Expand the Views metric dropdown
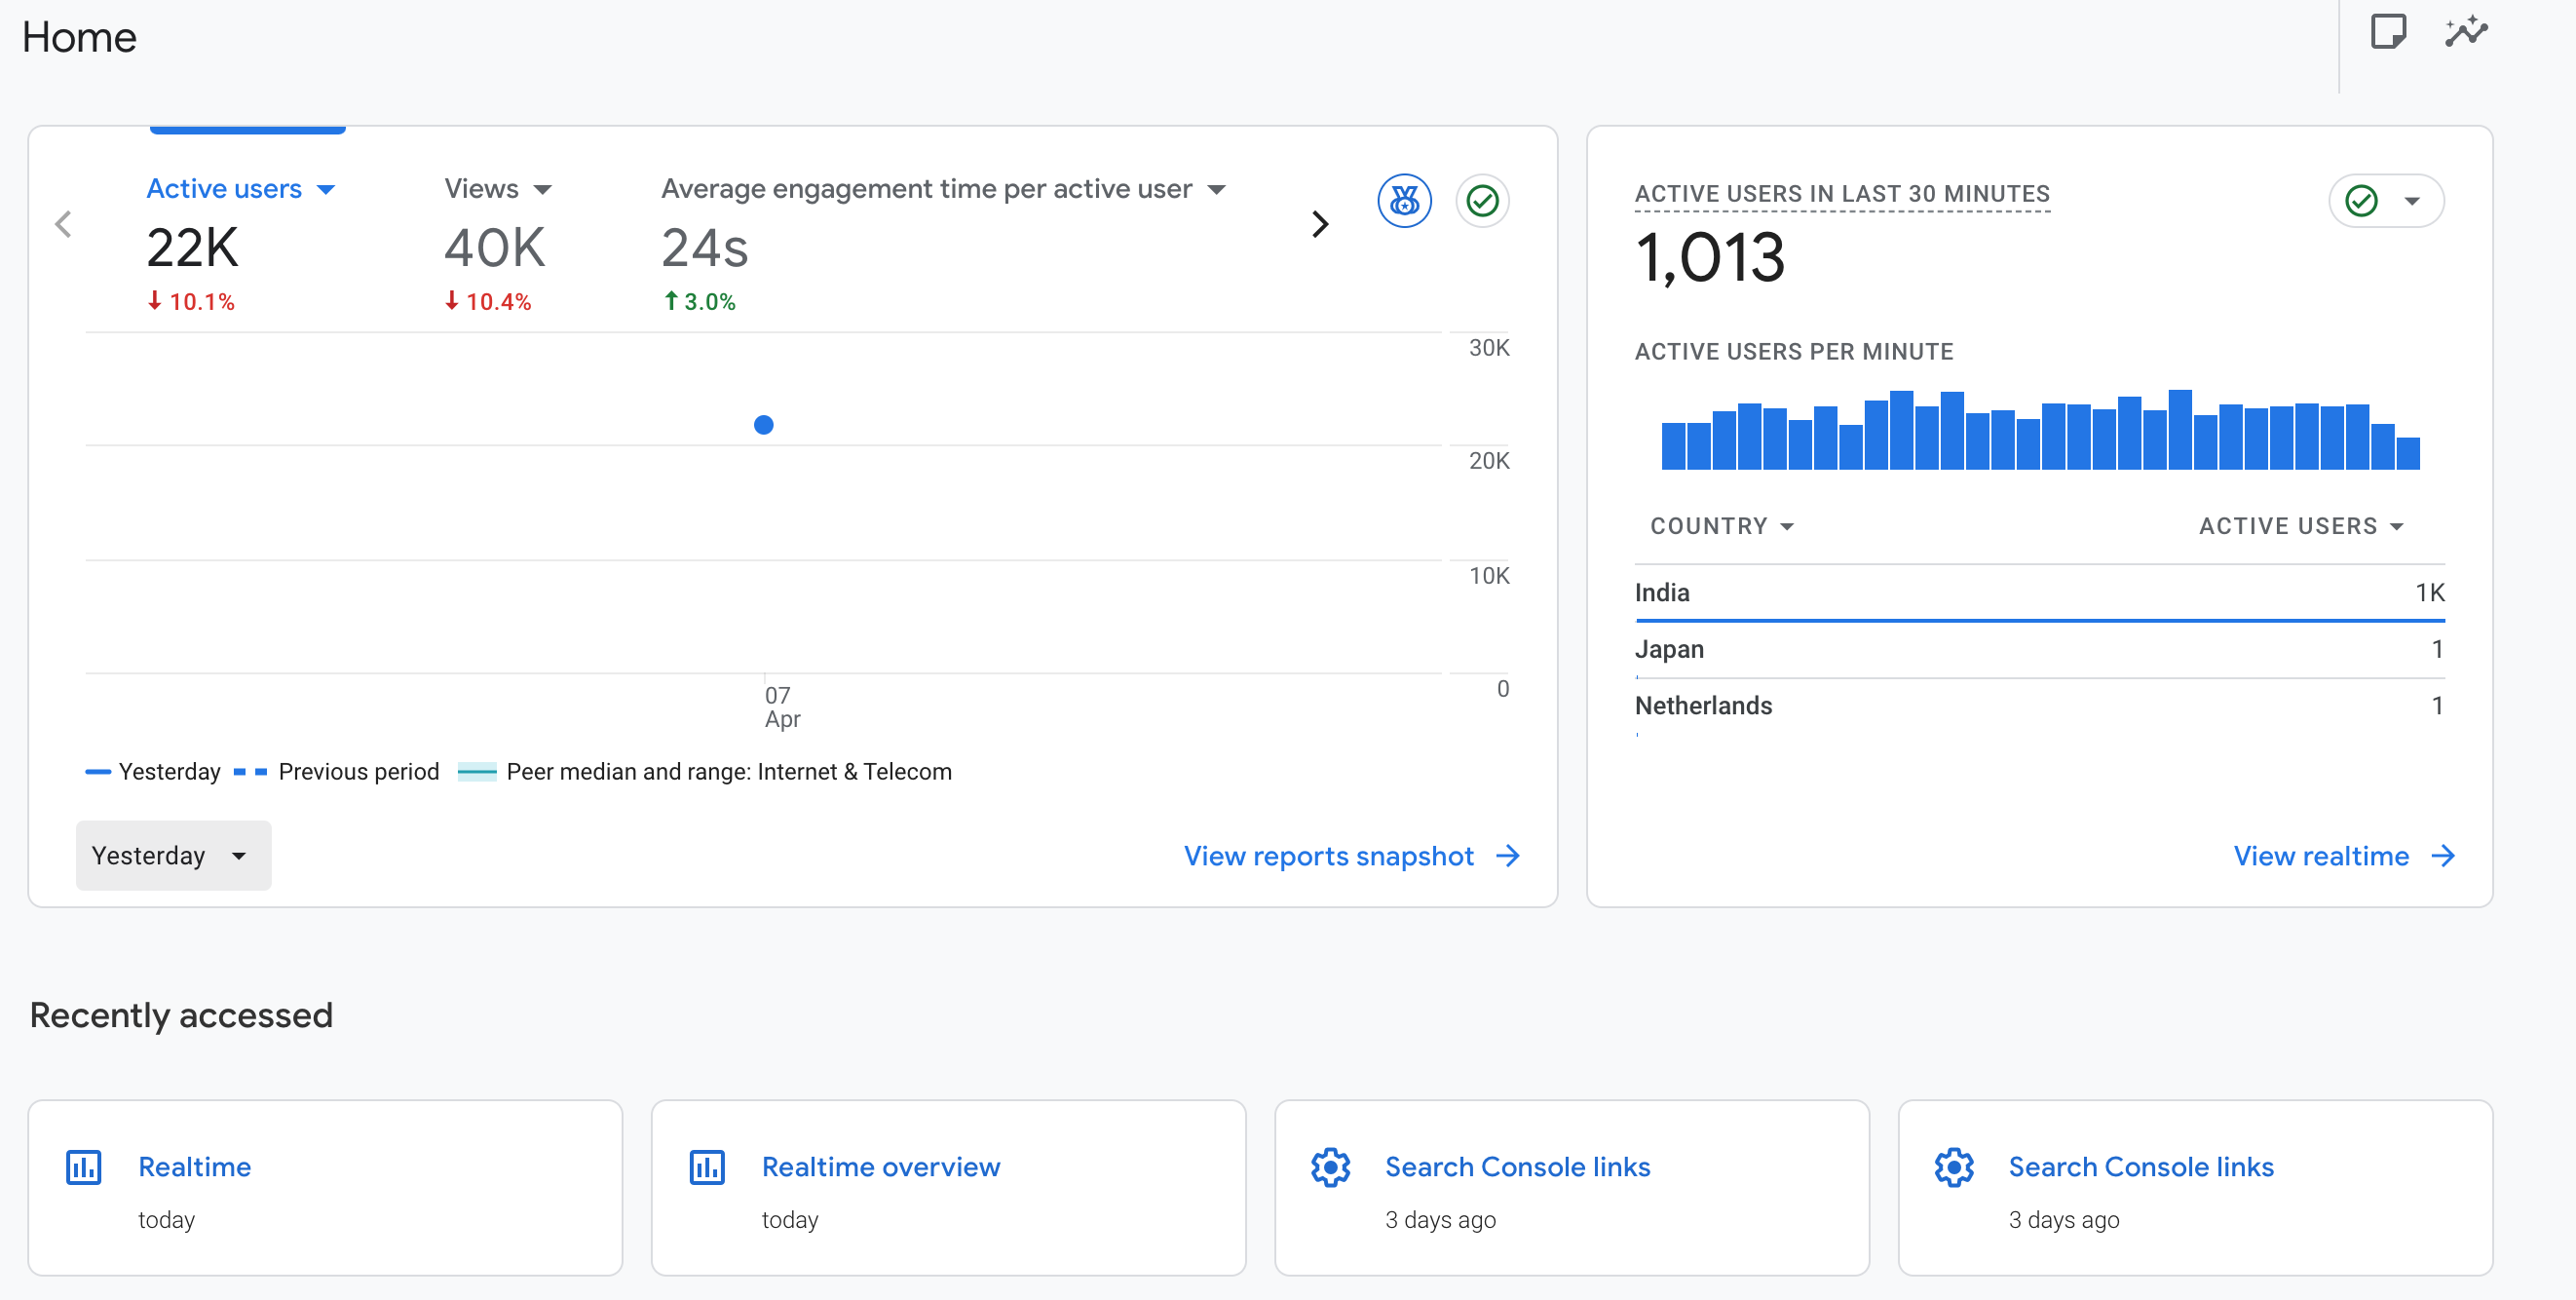The width and height of the screenshot is (2576, 1300). pos(543,190)
